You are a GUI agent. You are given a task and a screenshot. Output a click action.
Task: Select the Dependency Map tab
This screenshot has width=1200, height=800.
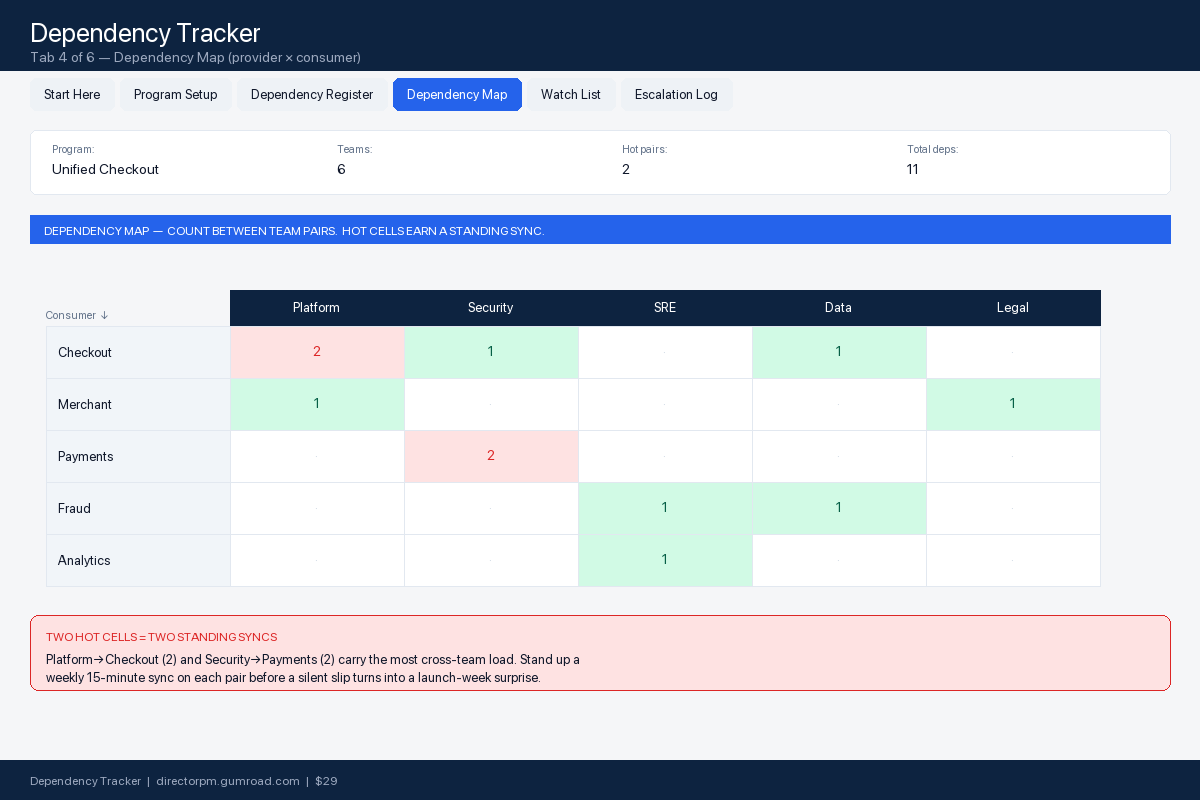pos(457,95)
